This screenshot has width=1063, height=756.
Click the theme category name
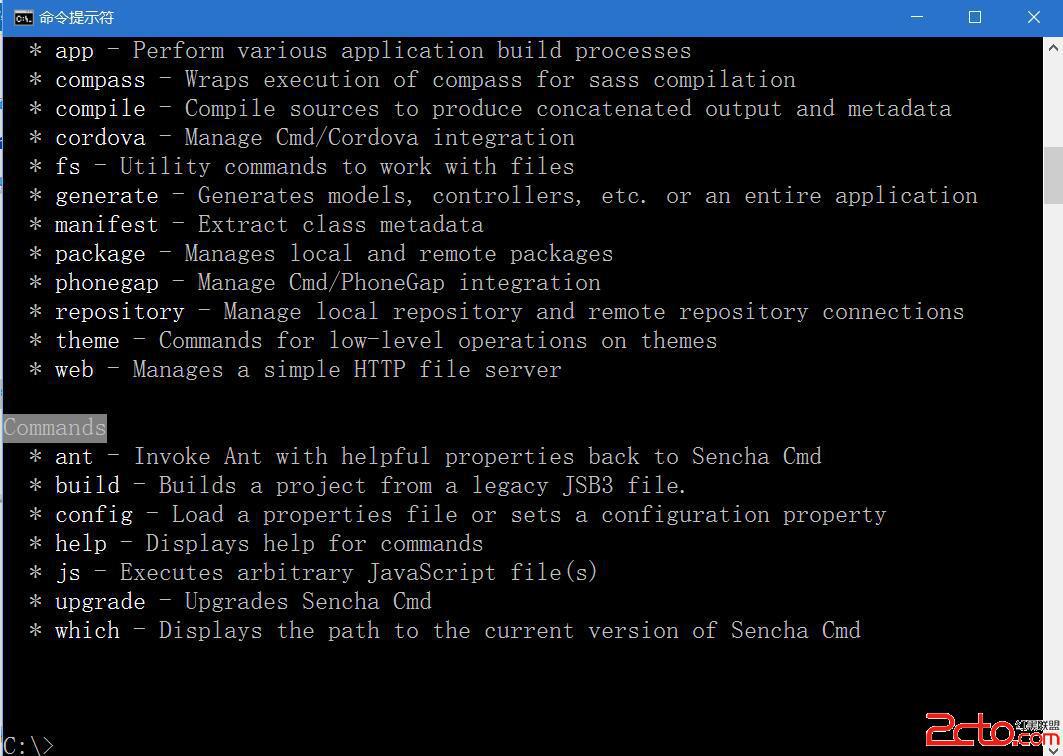coord(87,341)
